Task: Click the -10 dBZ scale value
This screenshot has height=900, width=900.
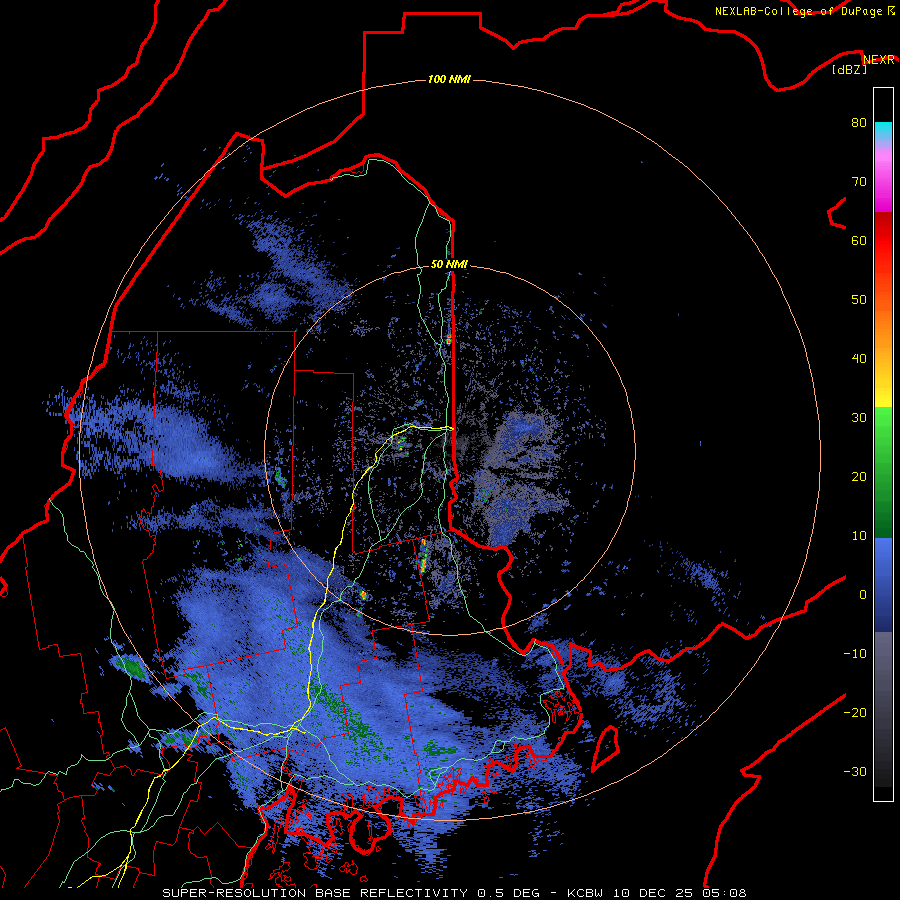Action: coord(855,654)
